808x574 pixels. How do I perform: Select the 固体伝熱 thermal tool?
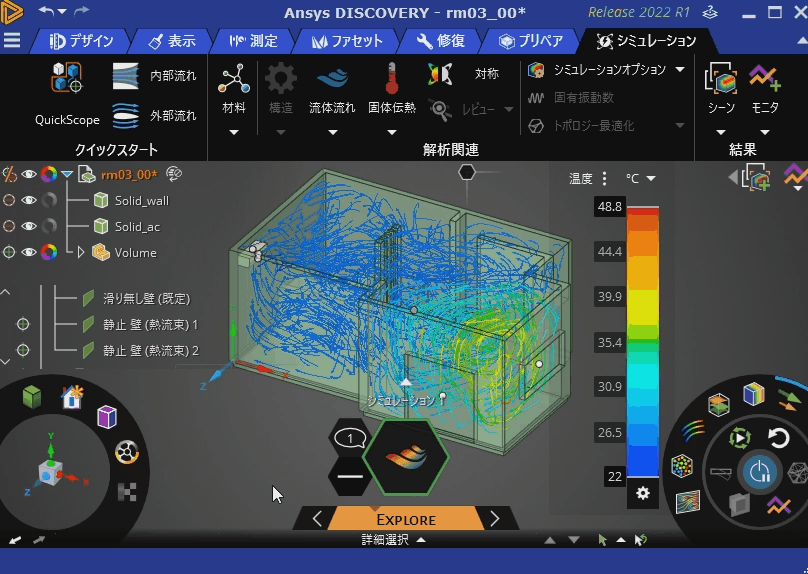[x=392, y=88]
